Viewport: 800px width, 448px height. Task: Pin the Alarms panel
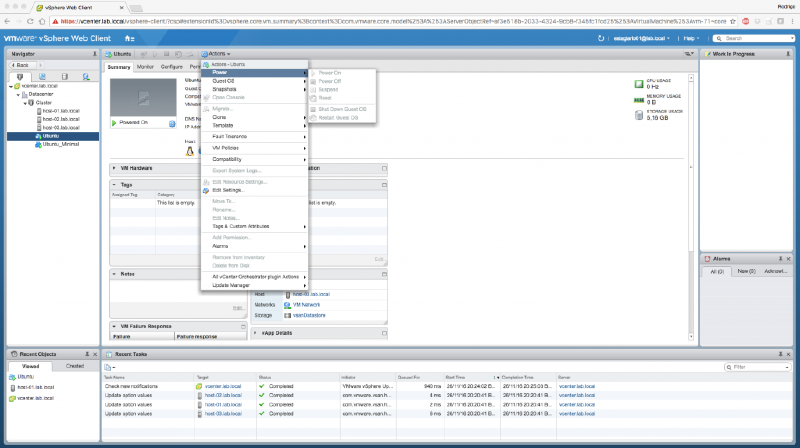[780, 259]
